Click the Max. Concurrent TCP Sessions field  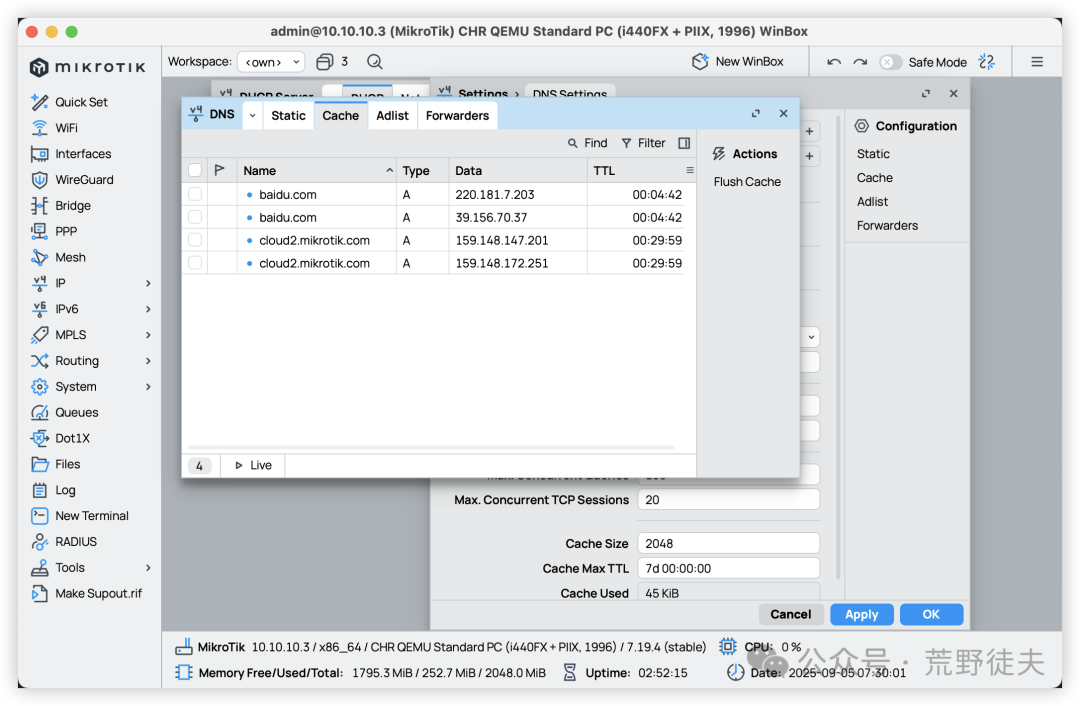[x=729, y=500]
